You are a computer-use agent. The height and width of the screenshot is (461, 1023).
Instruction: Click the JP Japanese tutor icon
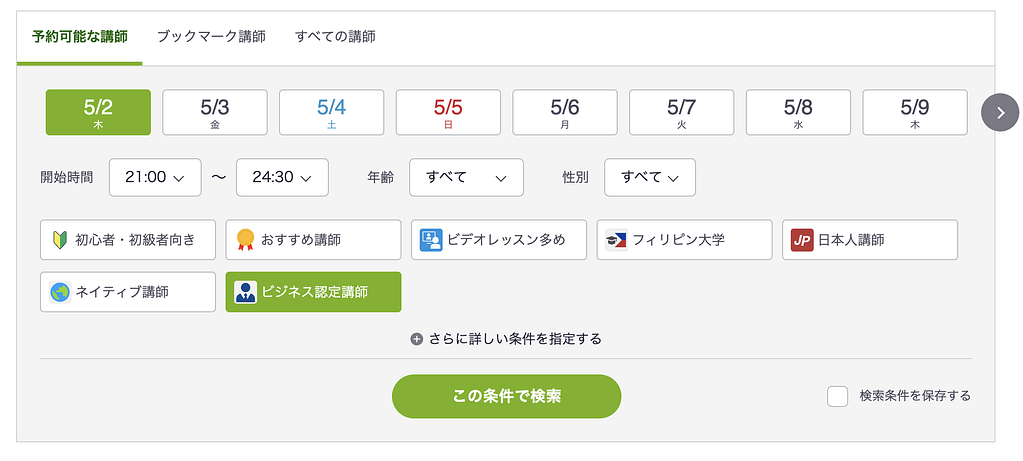(802, 240)
